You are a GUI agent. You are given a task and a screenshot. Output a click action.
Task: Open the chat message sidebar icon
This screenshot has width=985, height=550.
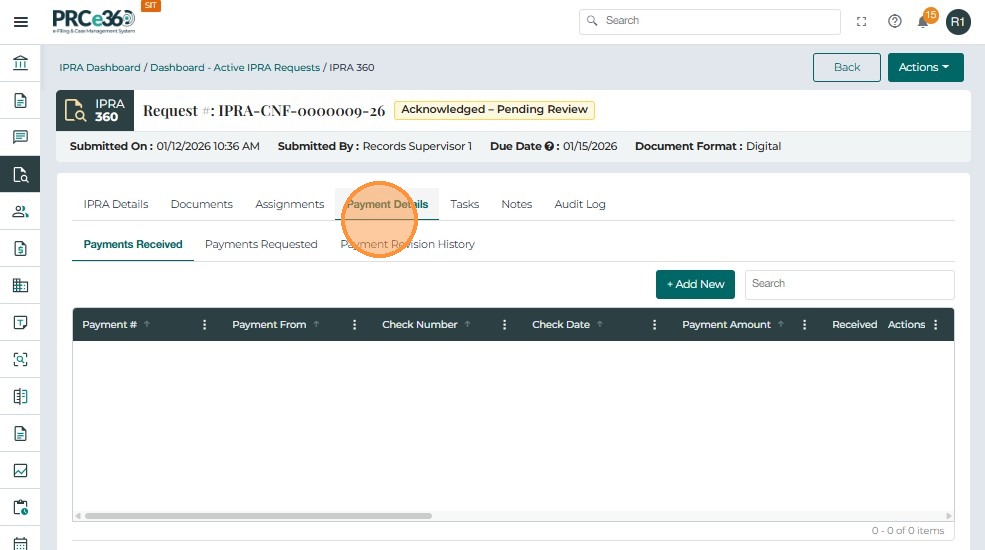[20, 137]
